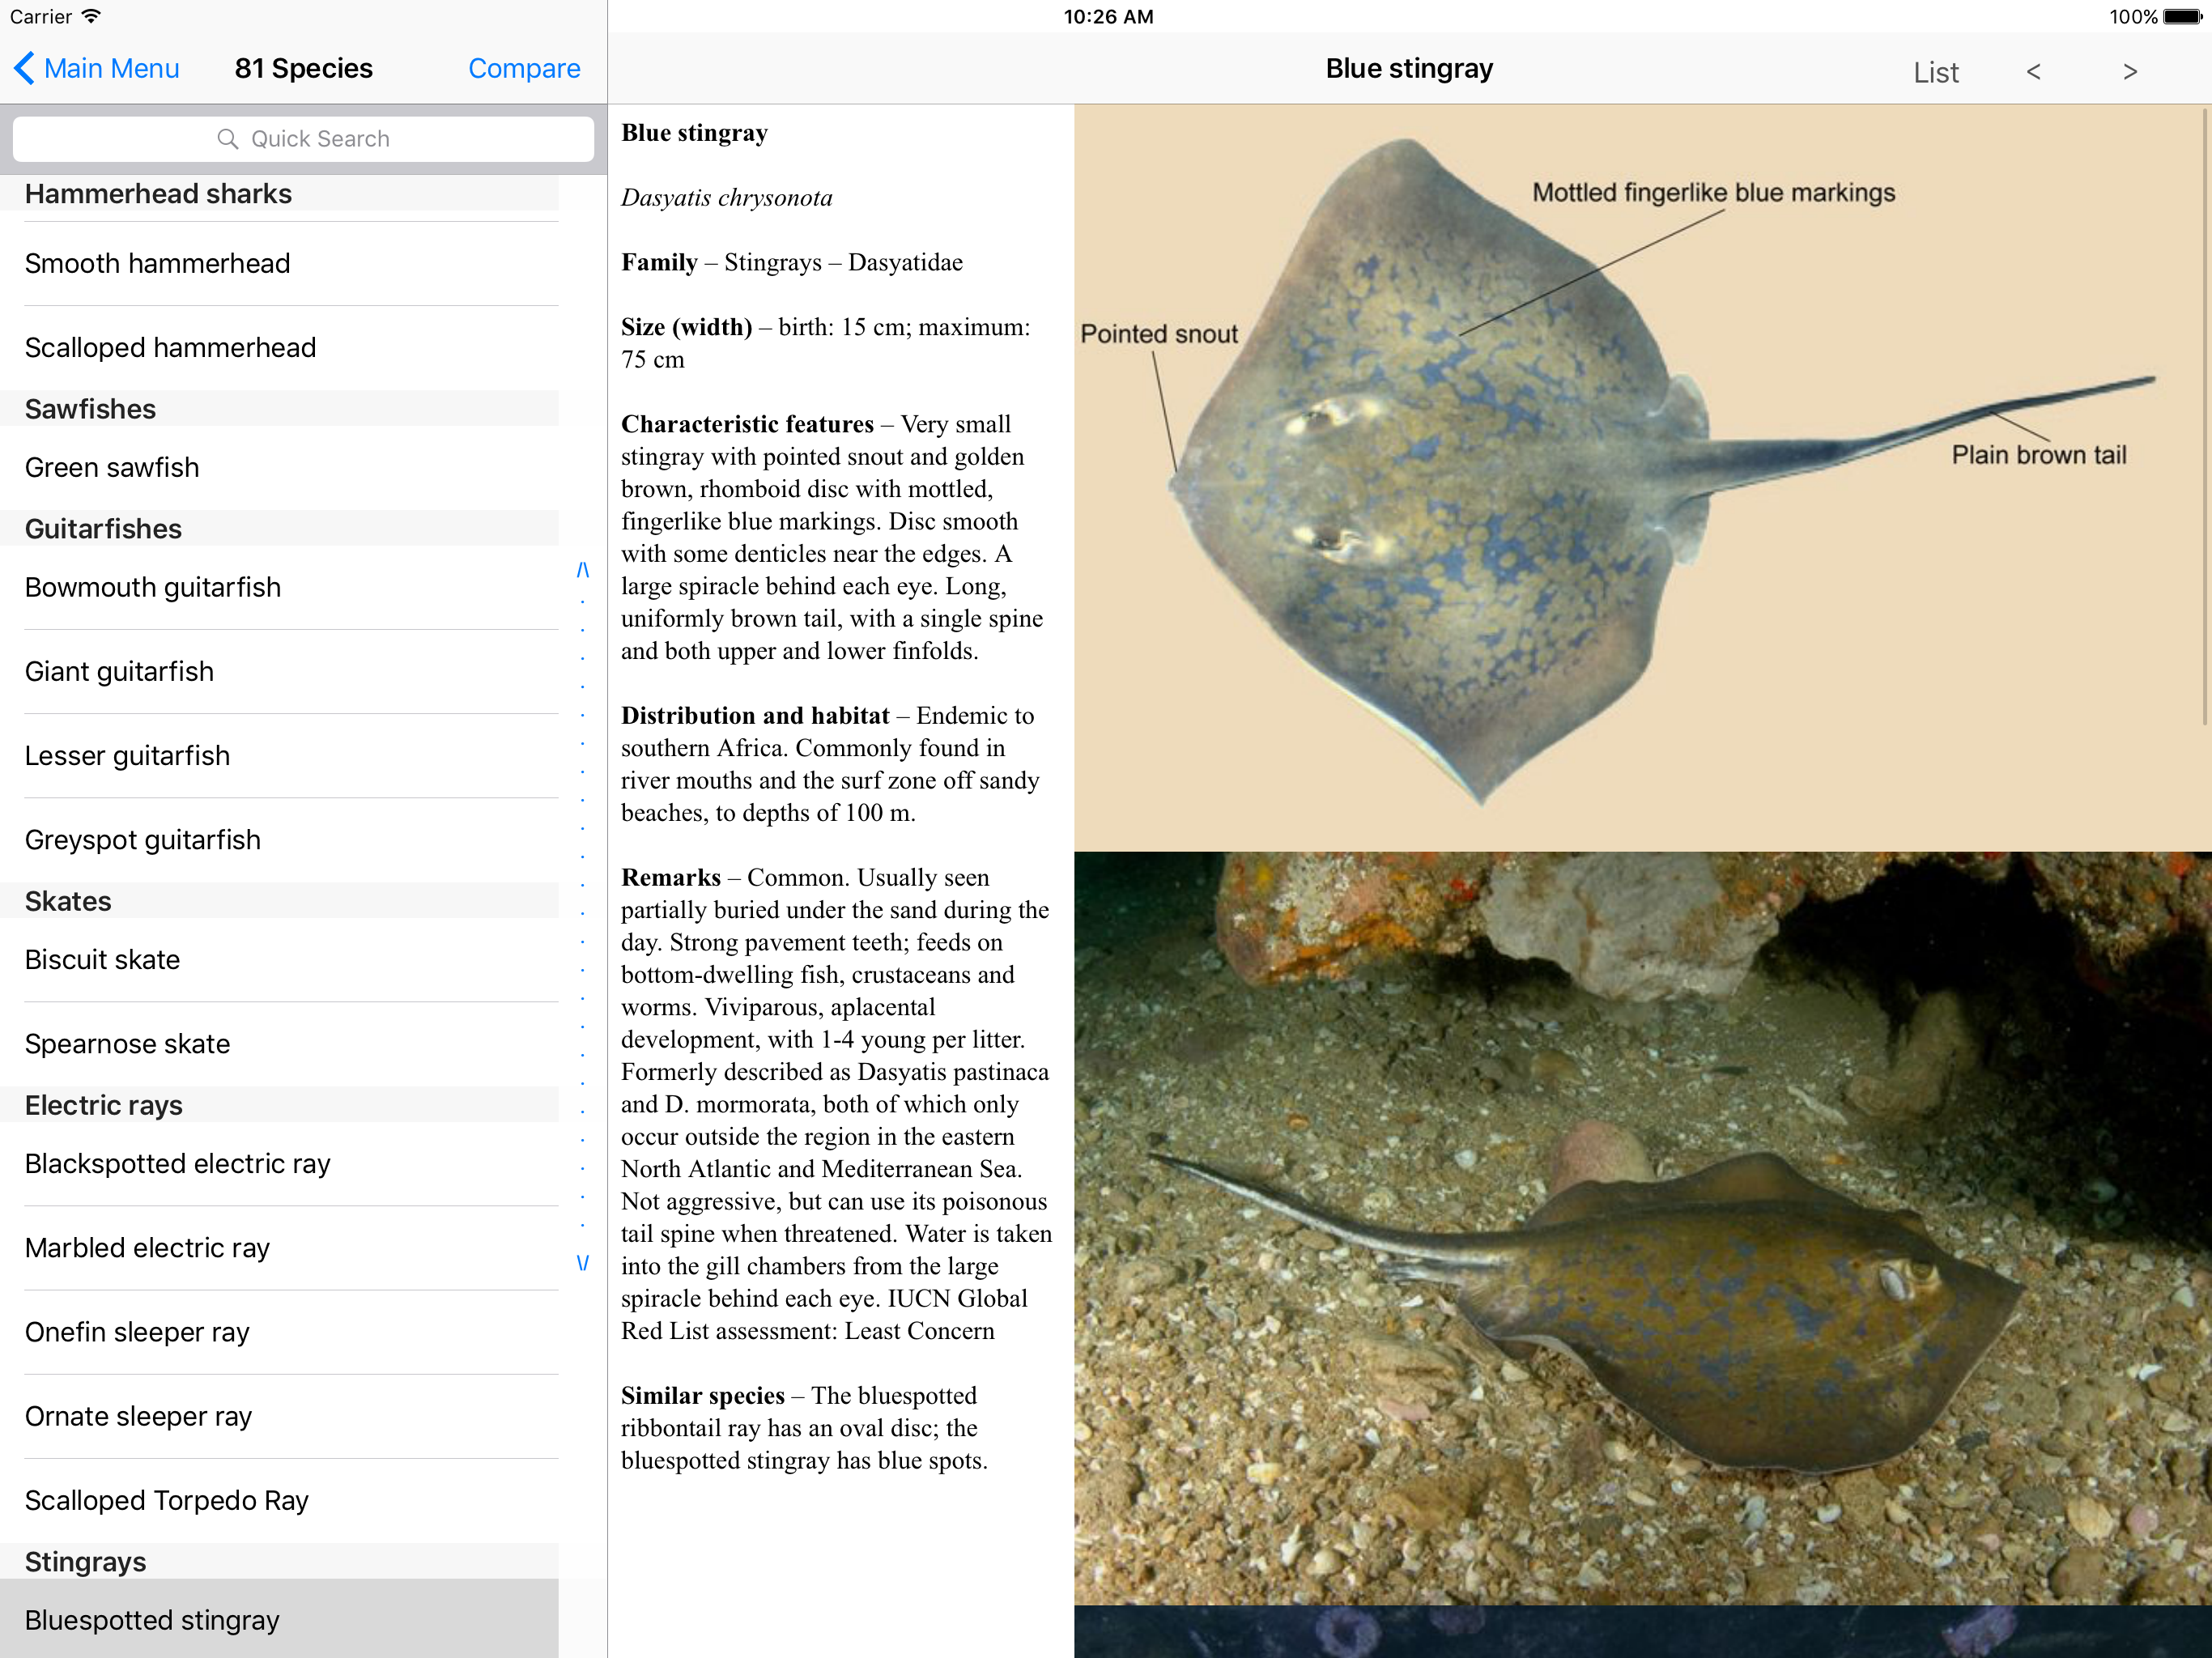Tap the Hammerhead sharks section header
2212x1658 pixels.
coord(279,194)
